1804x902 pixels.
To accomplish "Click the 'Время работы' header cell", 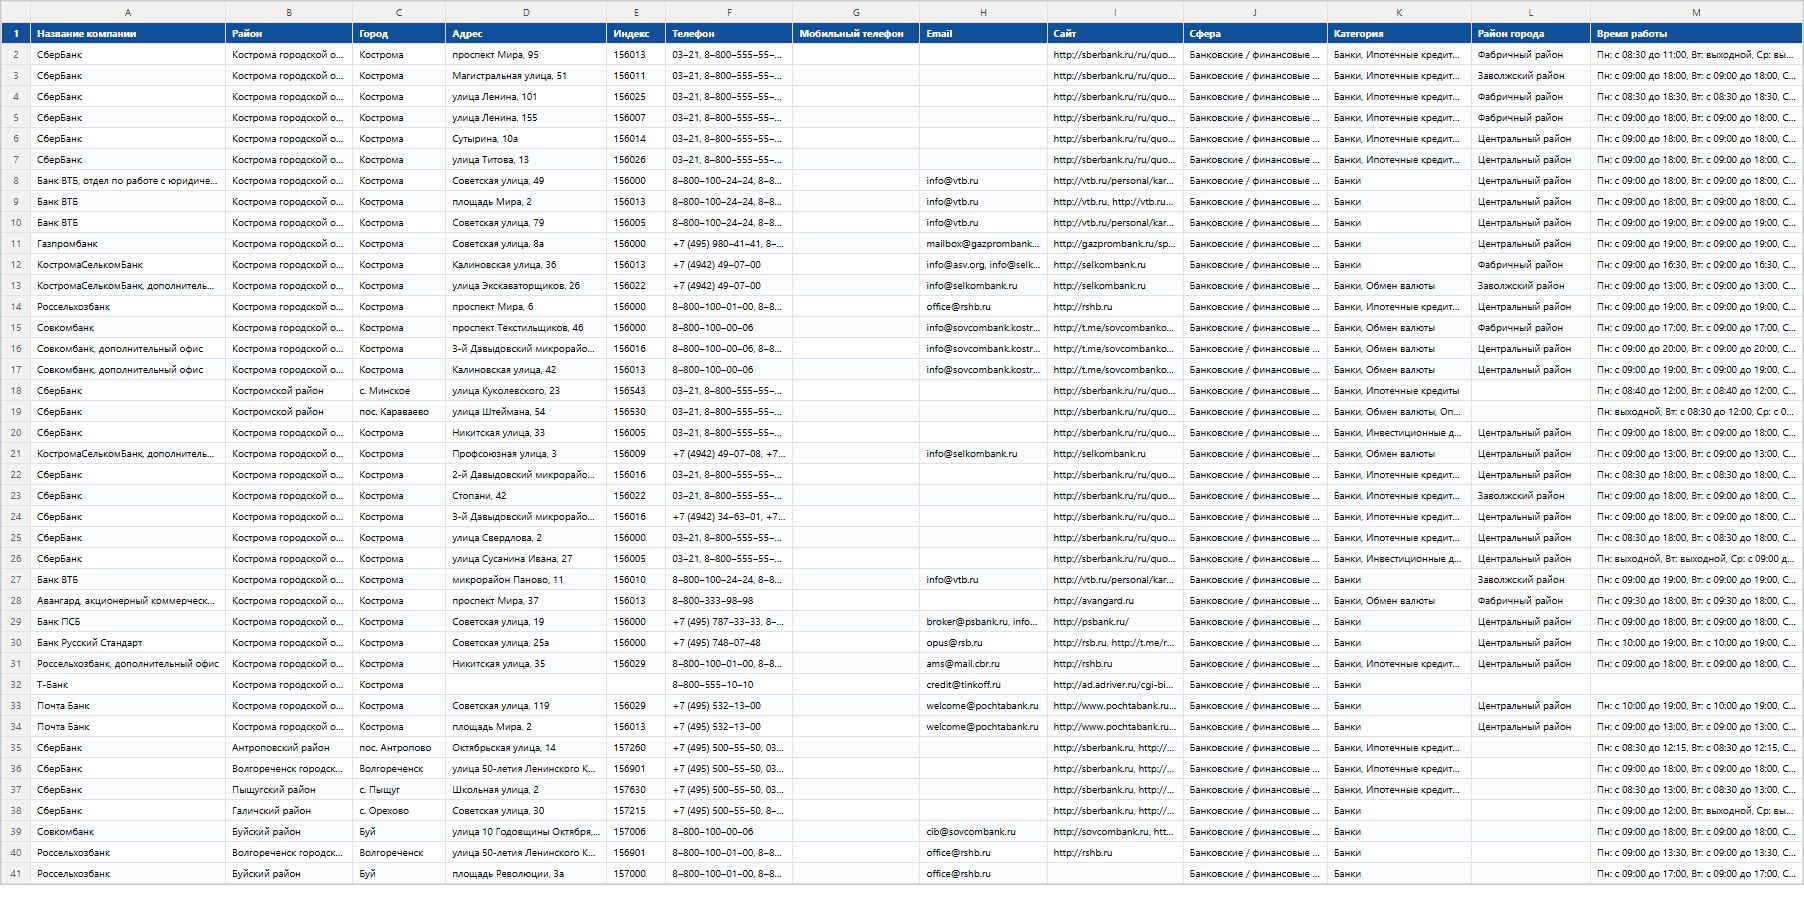I will point(1696,33).
